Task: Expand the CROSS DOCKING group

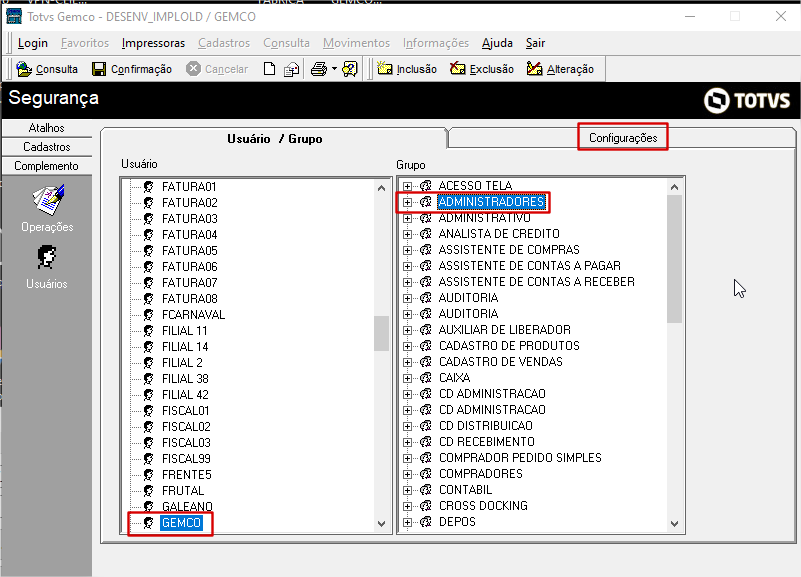Action: [x=407, y=506]
